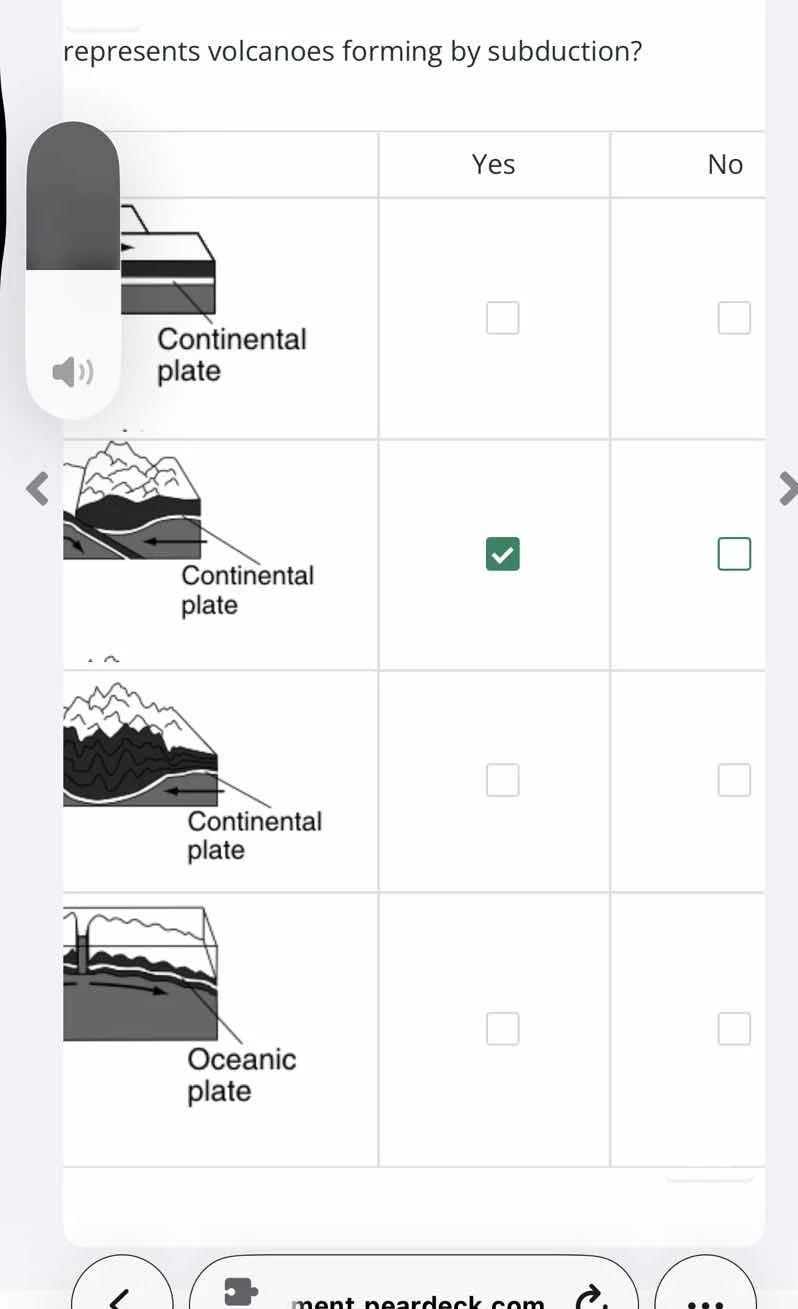Check Yes for the first Continental plate diagram
798x1309 pixels.
(x=503, y=317)
